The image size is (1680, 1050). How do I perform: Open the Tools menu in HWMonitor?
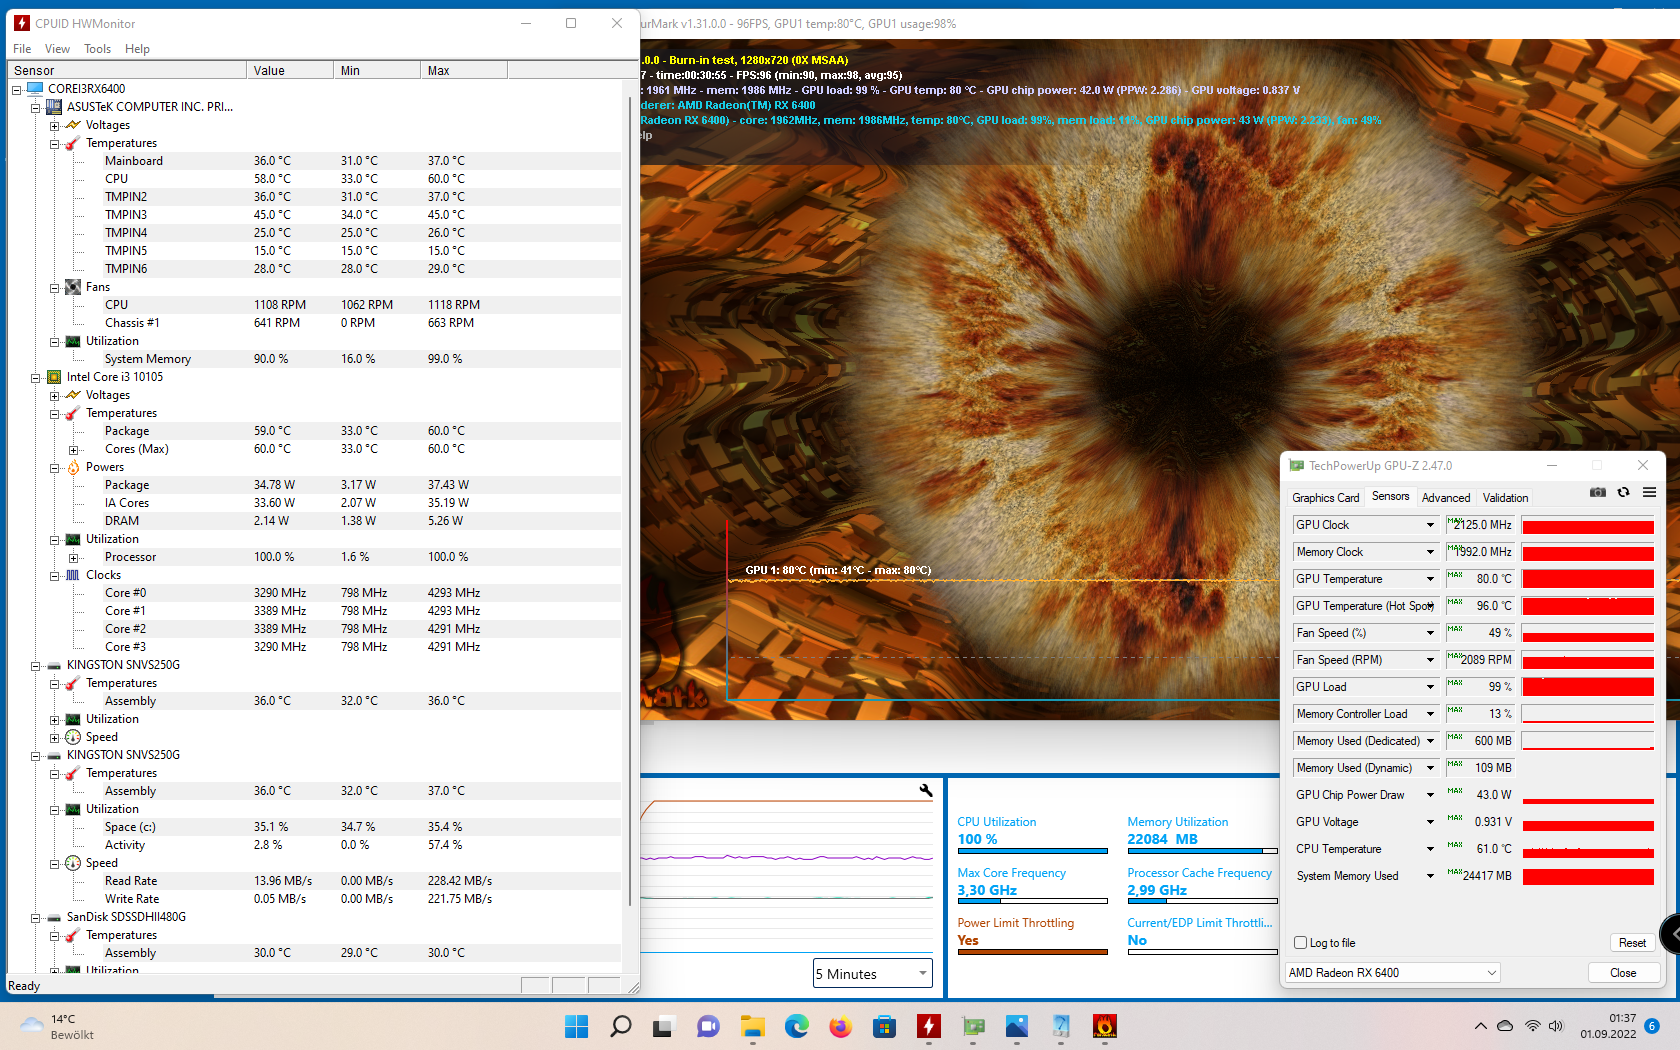(97, 49)
